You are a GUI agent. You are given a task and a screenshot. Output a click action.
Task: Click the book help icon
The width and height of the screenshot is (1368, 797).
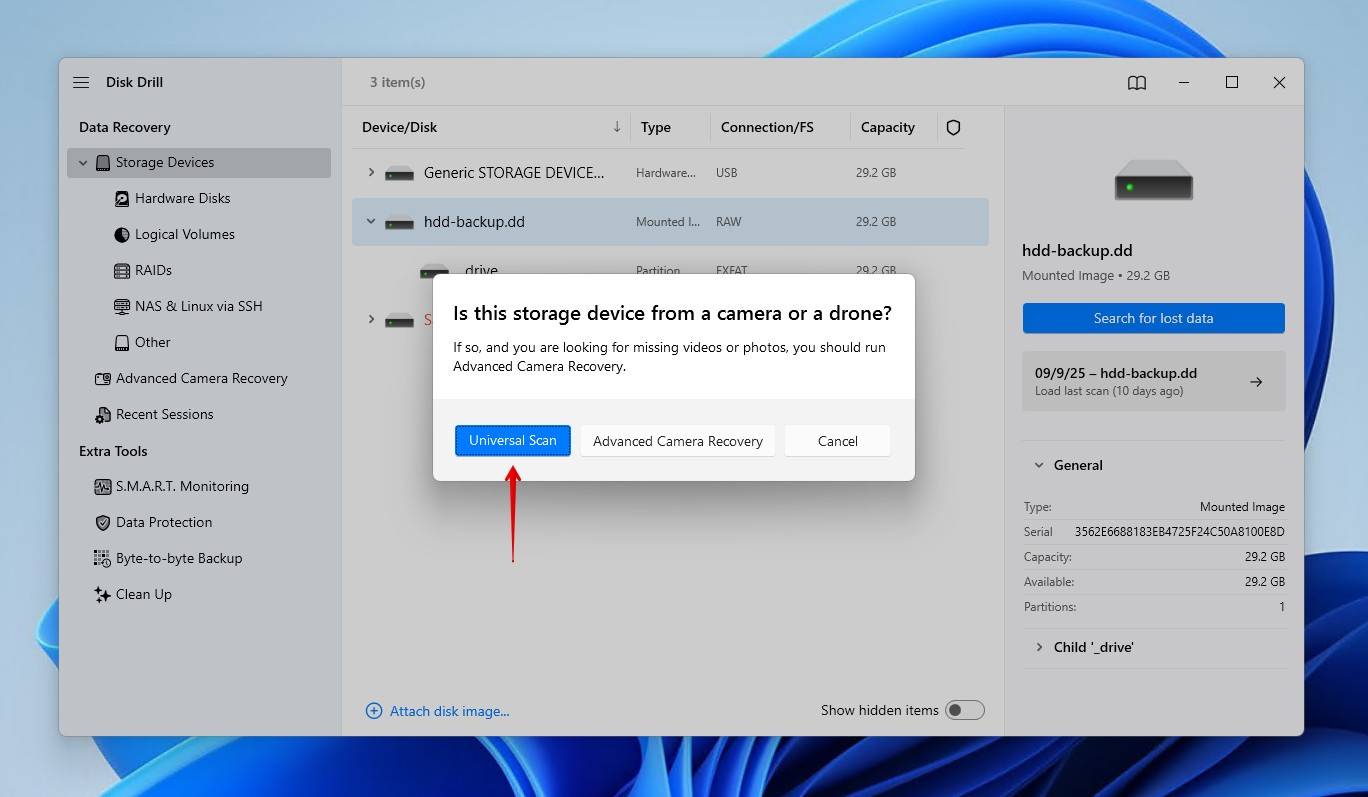[1136, 83]
